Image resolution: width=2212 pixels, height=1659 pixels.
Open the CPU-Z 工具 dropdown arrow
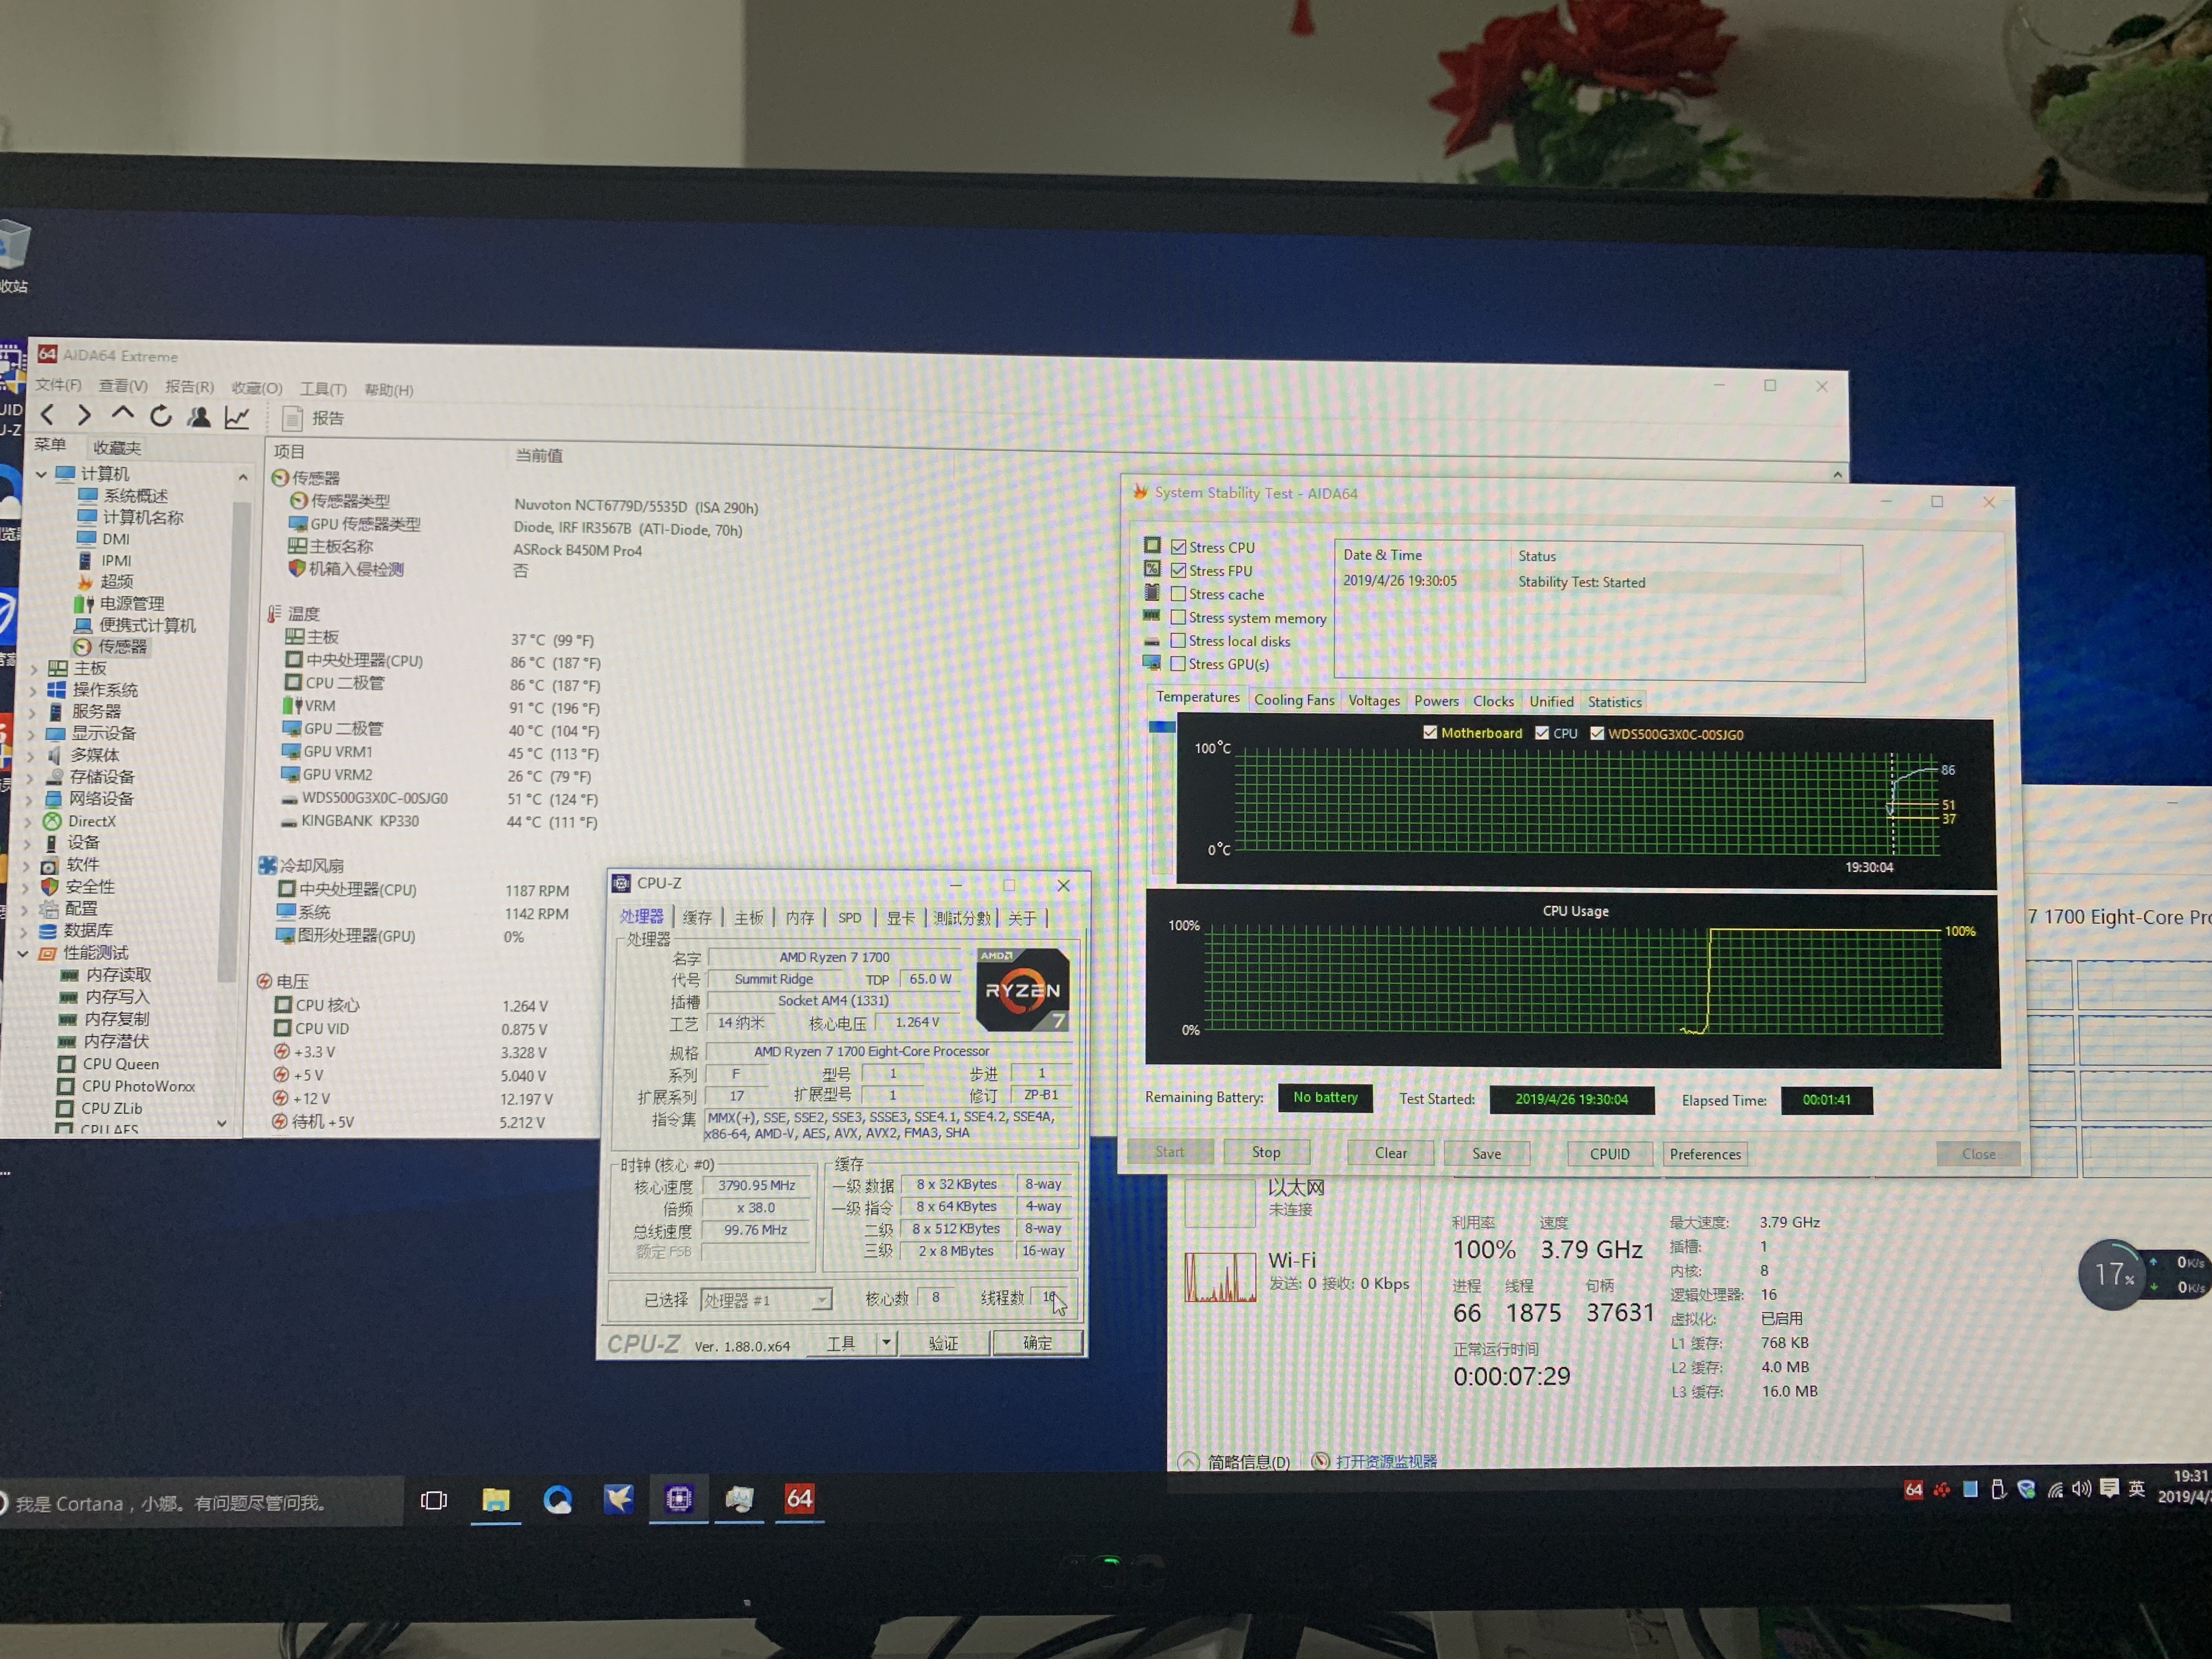(x=886, y=1342)
